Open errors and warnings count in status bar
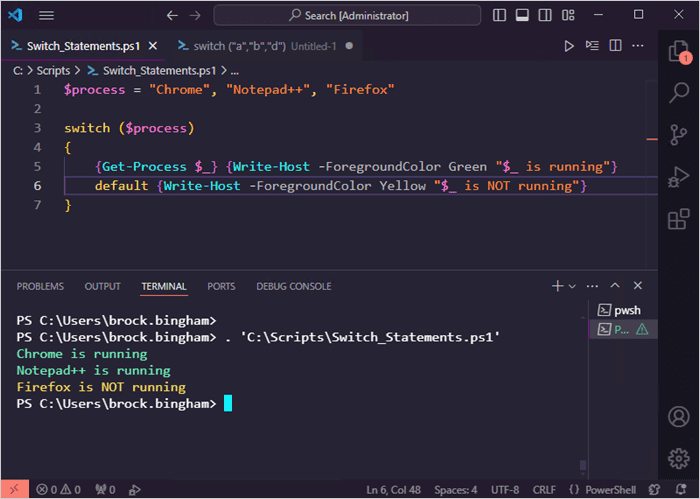Image resolution: width=700 pixels, height=499 pixels. pos(58,490)
